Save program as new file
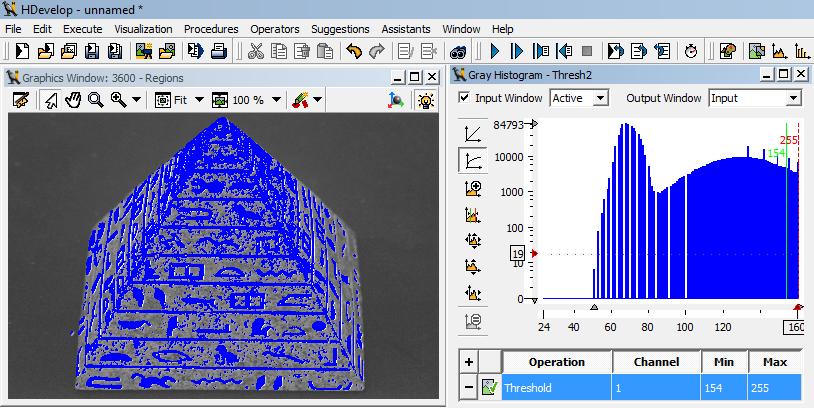This screenshot has height=408, width=814. pyautogui.click(x=115, y=51)
